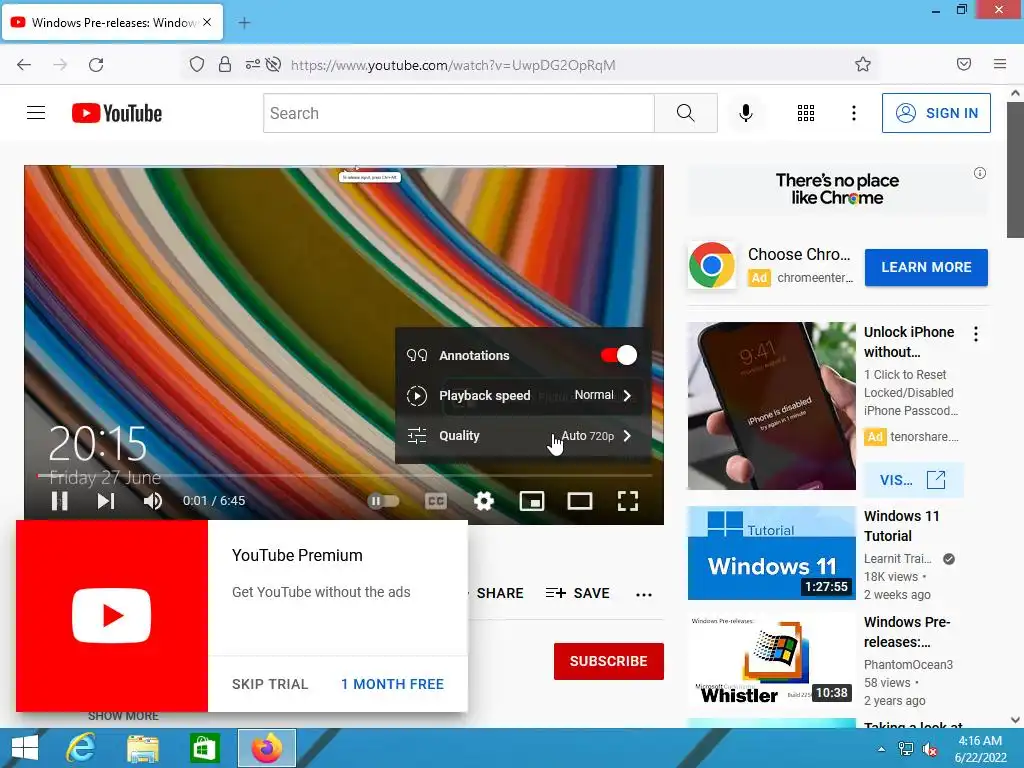Open the Windows Store taskbar icon

[204, 748]
